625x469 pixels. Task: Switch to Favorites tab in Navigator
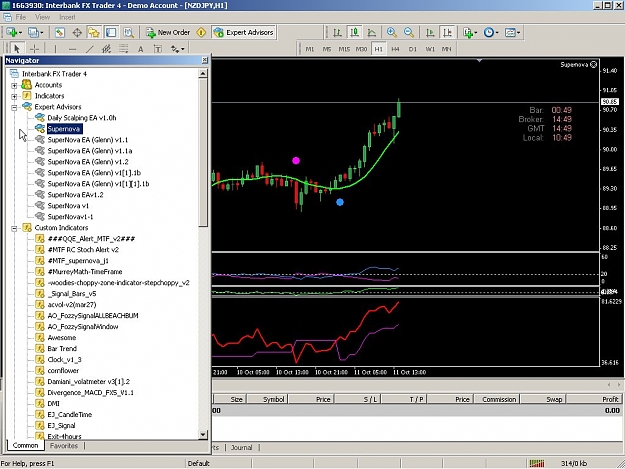(x=64, y=446)
